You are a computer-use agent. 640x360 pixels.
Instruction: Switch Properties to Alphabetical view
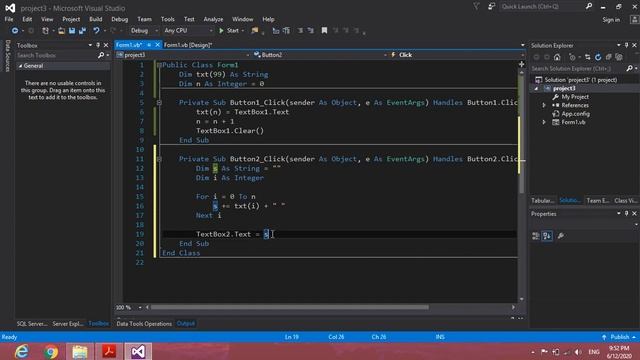tap(547, 236)
